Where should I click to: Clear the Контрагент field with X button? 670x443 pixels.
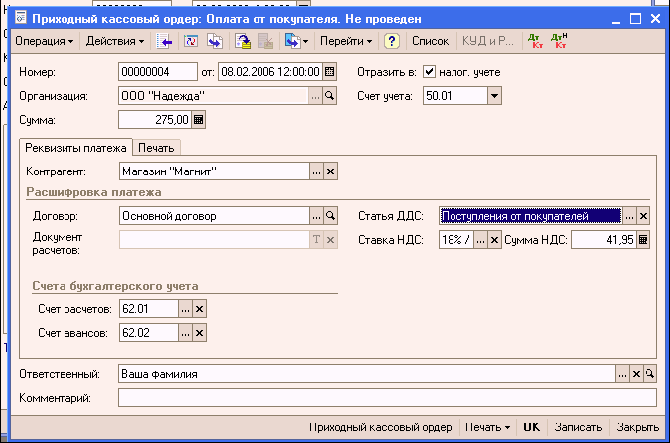coord(330,171)
